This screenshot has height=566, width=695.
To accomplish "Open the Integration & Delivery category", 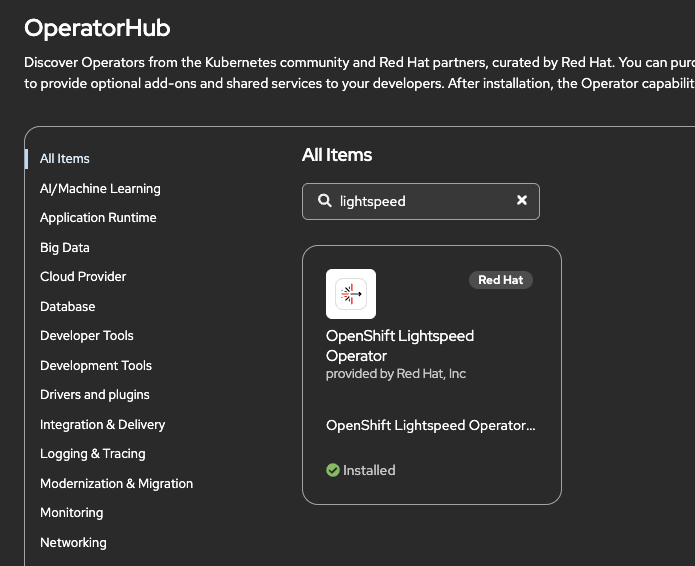I will [102, 424].
